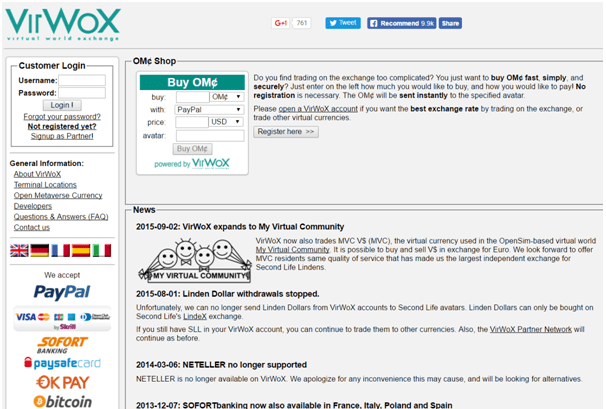Switch language to French flag
This screenshot has width=606, height=409.
point(61,251)
